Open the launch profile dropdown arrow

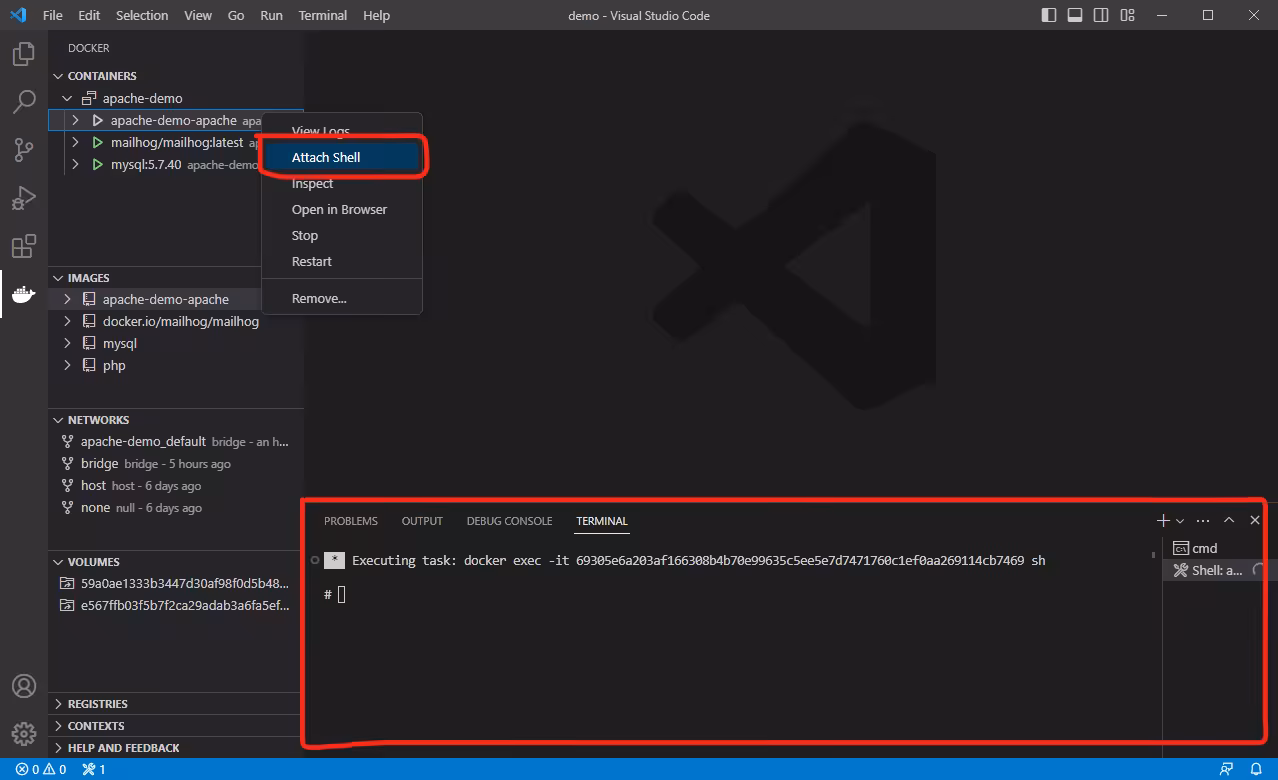coord(1180,521)
